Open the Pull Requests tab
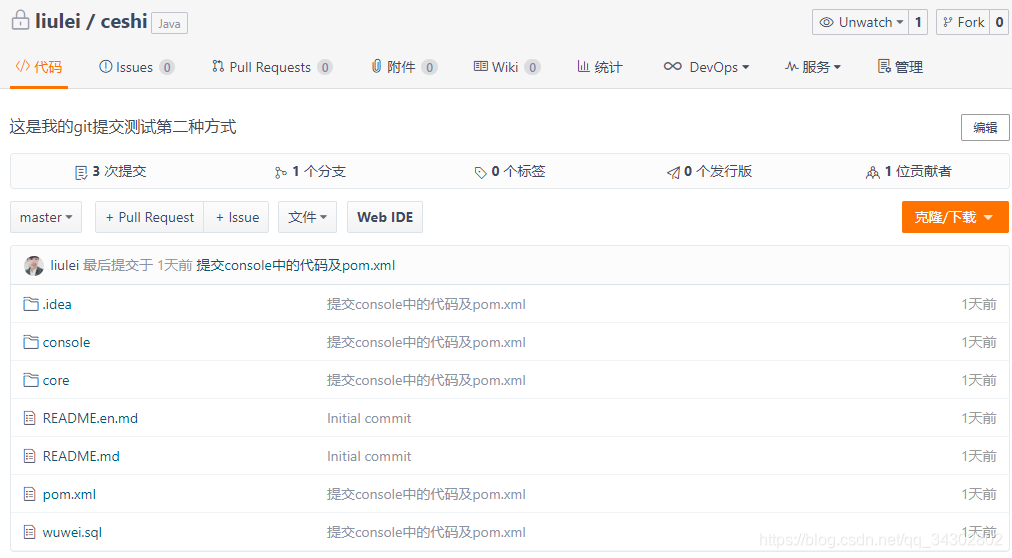The width and height of the screenshot is (1012, 558). (x=272, y=67)
